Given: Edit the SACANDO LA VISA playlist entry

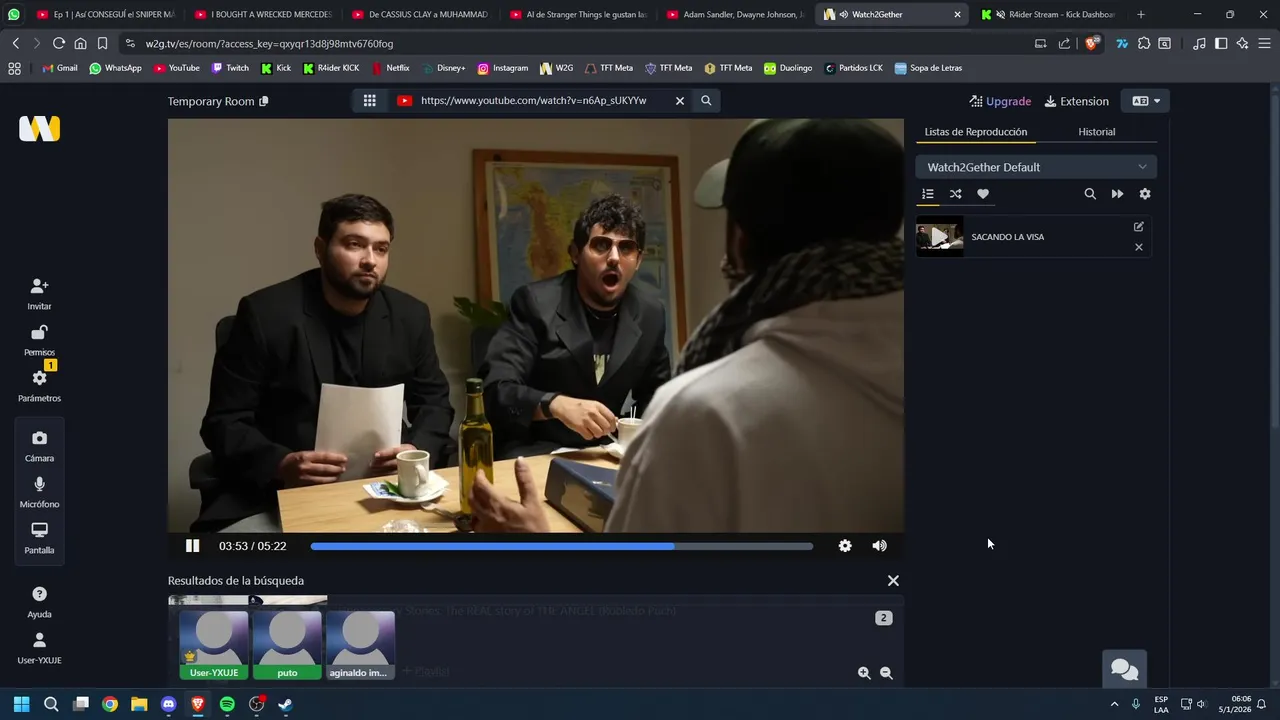Looking at the screenshot, I should pos(1138,227).
